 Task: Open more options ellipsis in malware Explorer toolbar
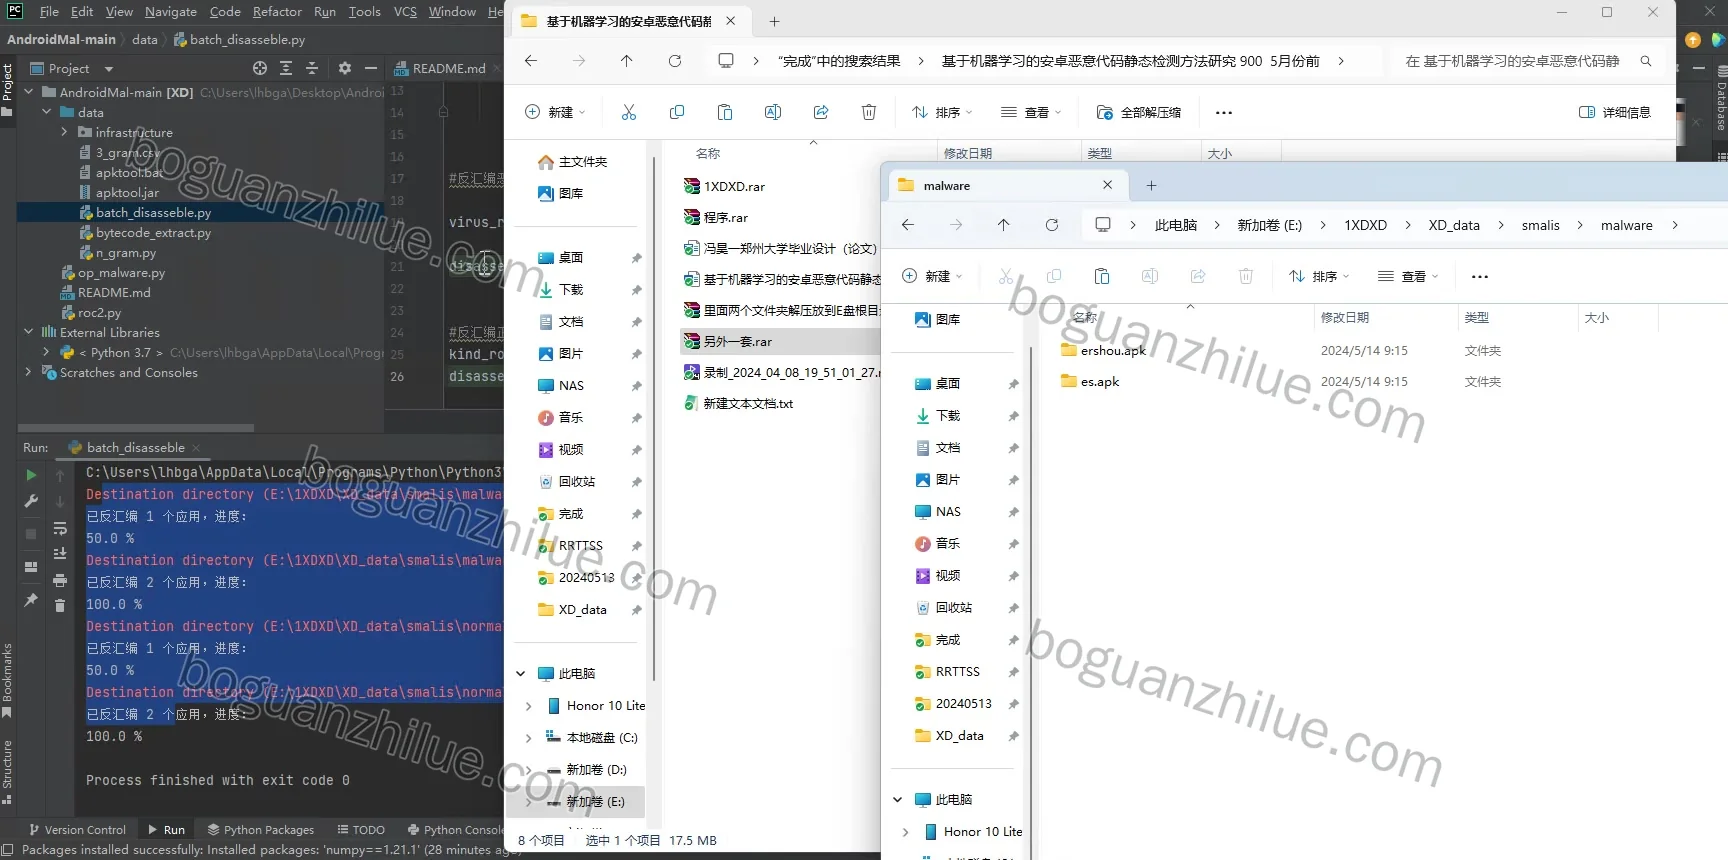point(1480,276)
